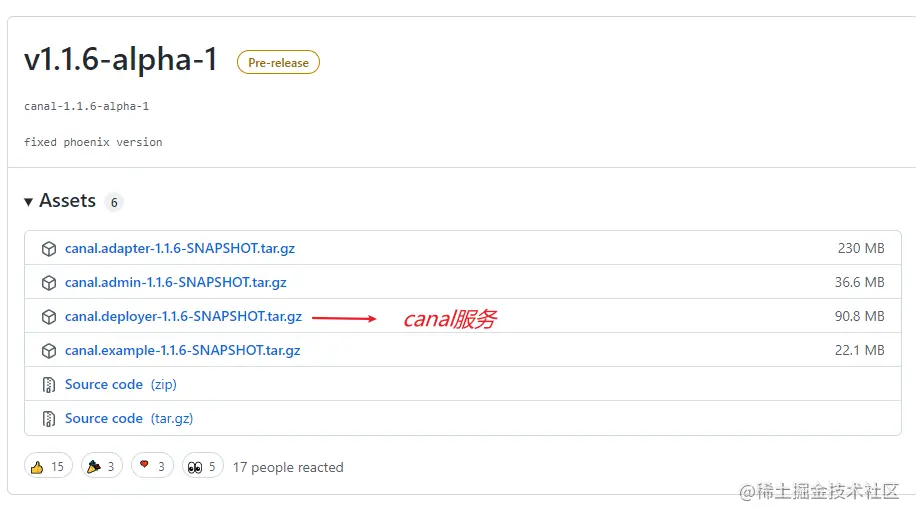Click the Assets count badge 6
The height and width of the screenshot is (518, 916).
(x=114, y=203)
